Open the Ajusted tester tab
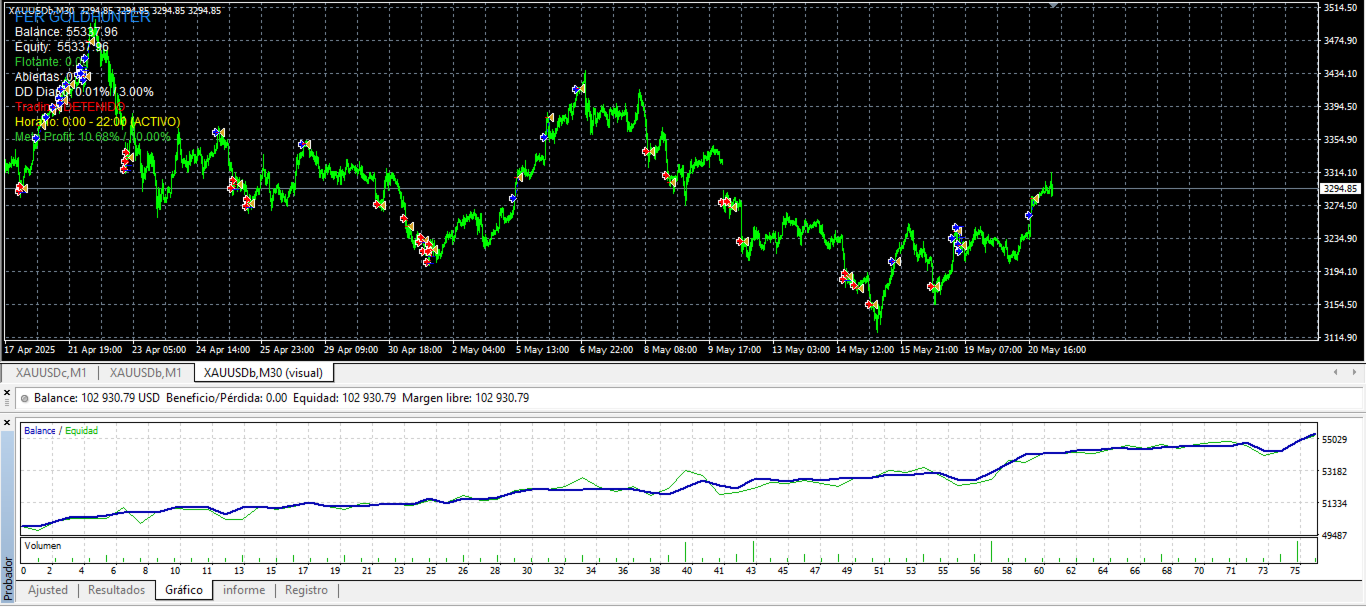The image size is (1366, 607). [48, 590]
